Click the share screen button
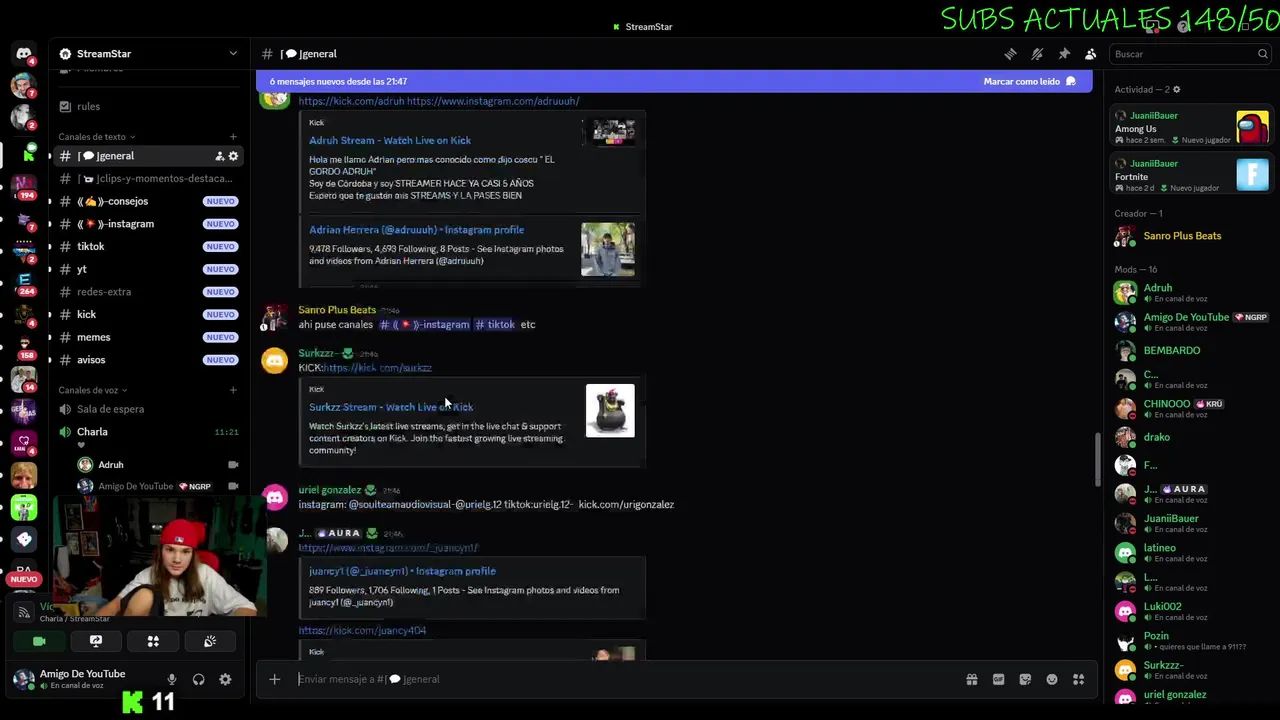The width and height of the screenshot is (1280, 720). pyautogui.click(x=96, y=641)
